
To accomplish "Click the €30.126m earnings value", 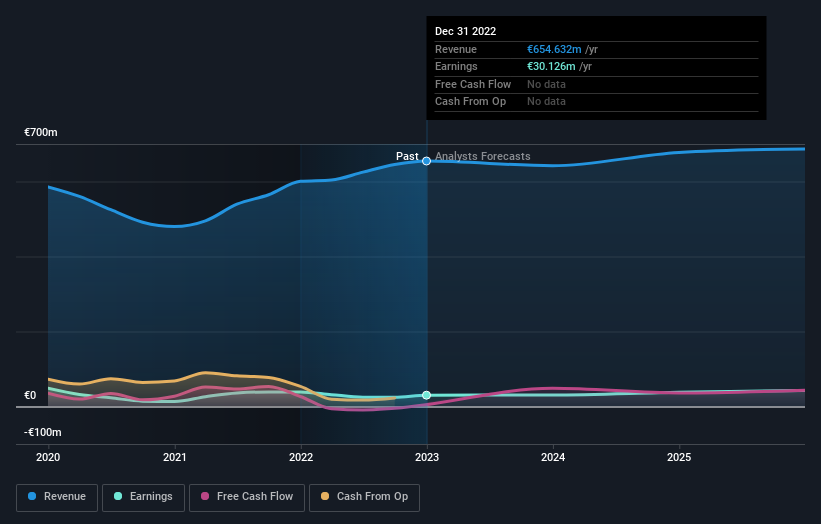I will coord(551,66).
